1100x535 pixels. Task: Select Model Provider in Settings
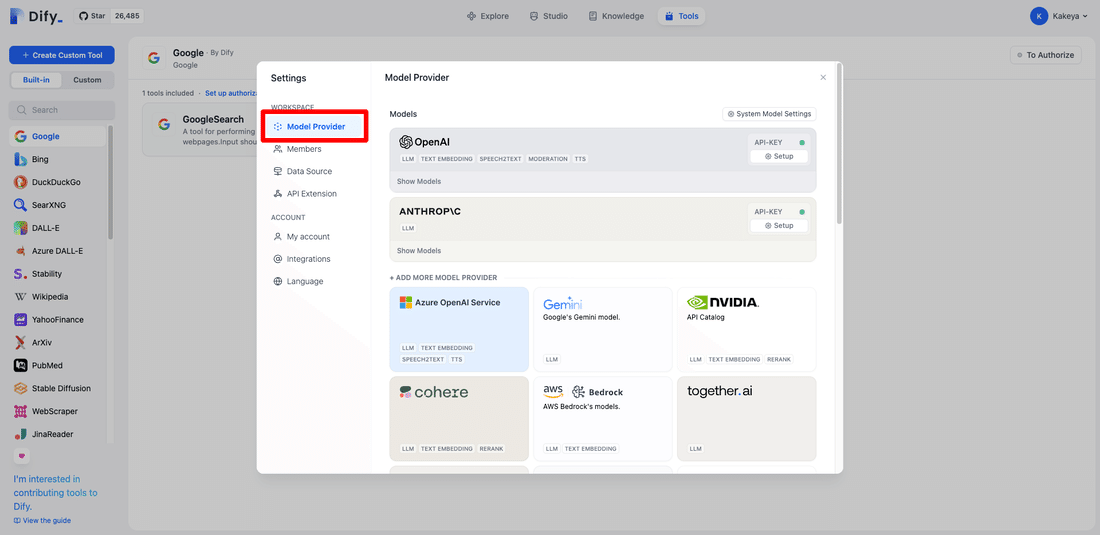click(314, 127)
